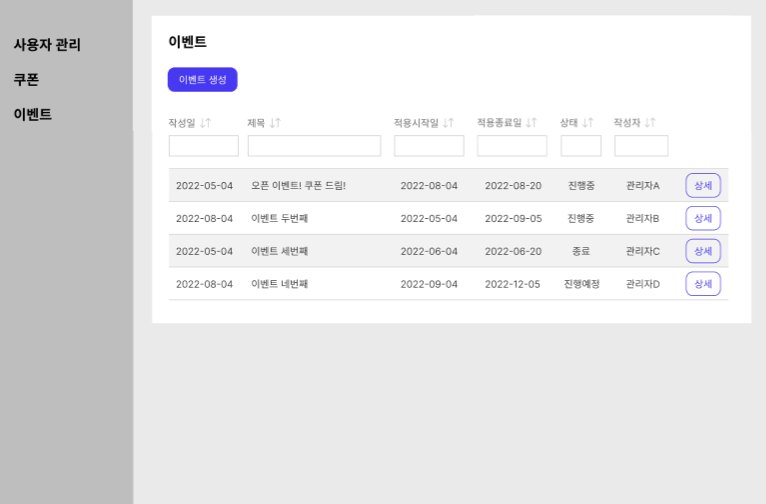
Task: Click the sort icon beside 제목 header
Action: (x=276, y=123)
